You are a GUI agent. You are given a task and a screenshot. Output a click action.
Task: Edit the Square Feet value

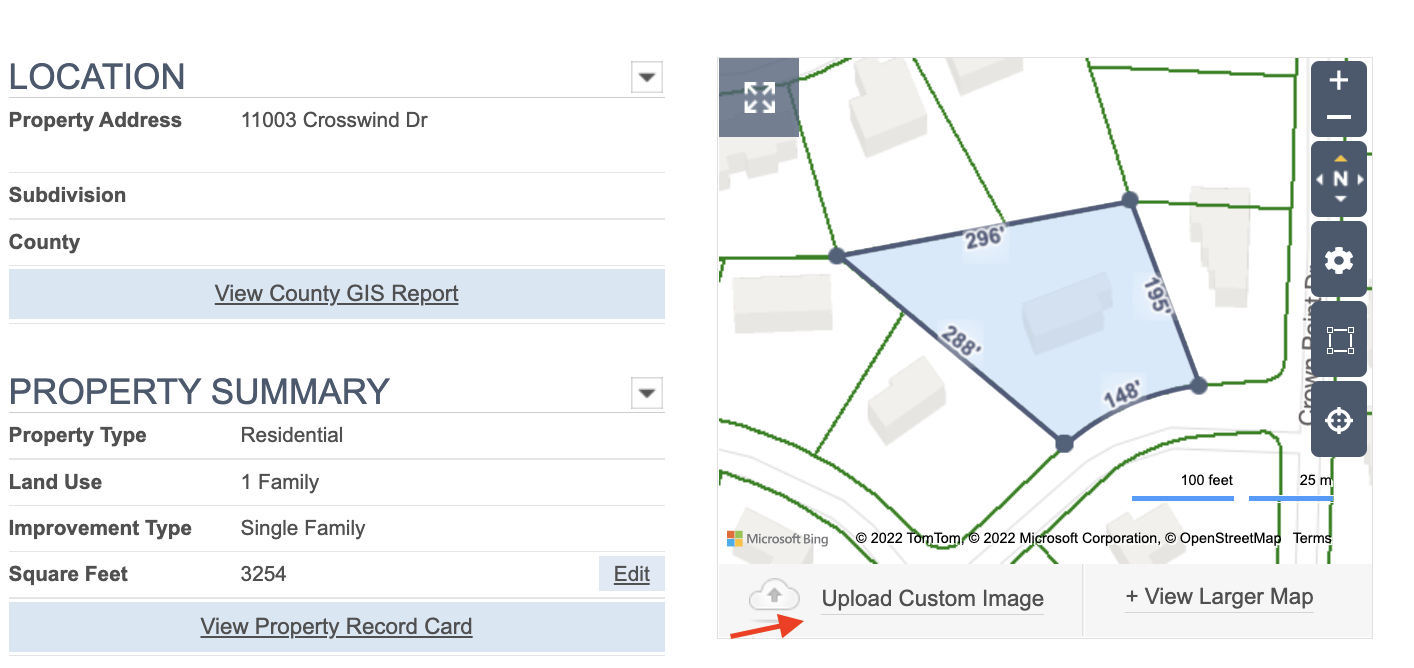click(x=631, y=574)
